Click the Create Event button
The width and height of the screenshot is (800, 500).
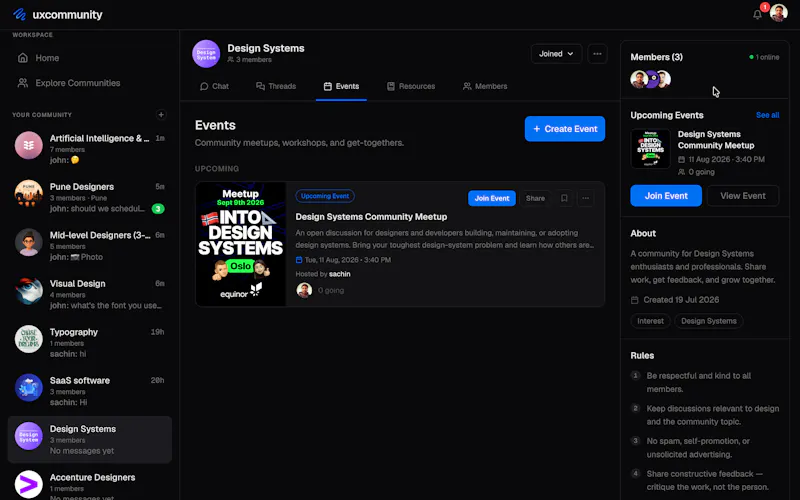tap(565, 129)
